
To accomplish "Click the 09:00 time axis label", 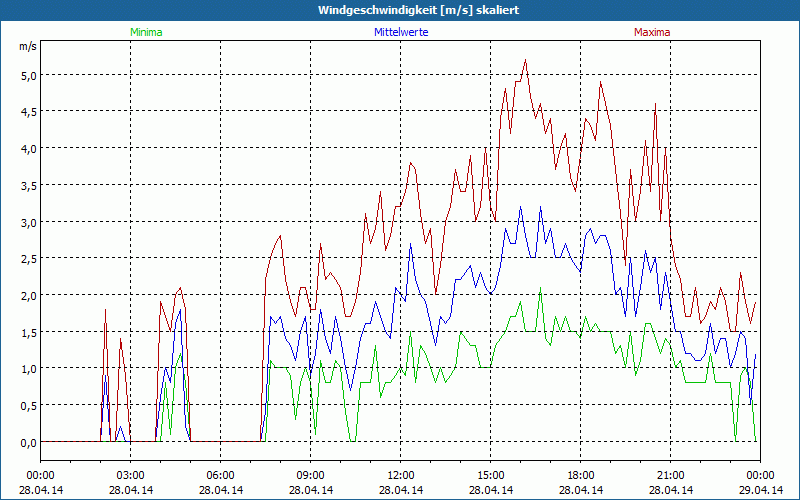I will pyautogui.click(x=310, y=476).
